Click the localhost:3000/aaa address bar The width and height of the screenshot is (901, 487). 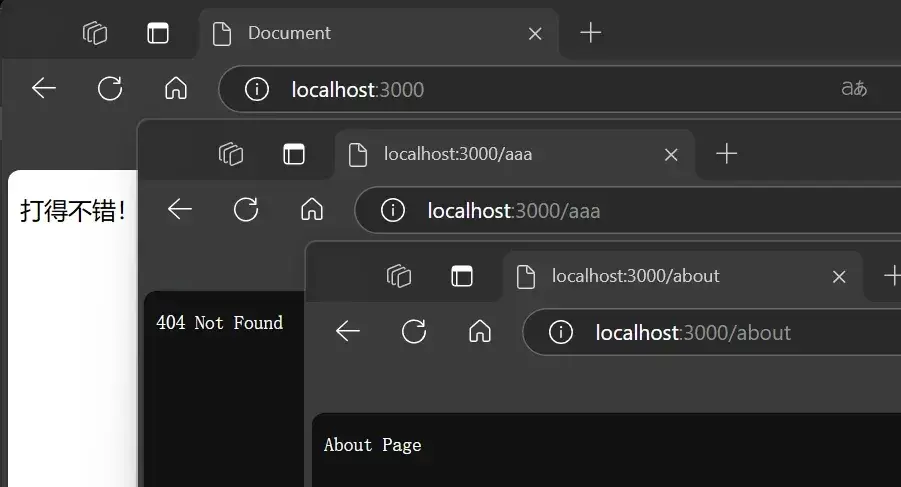click(x=628, y=210)
